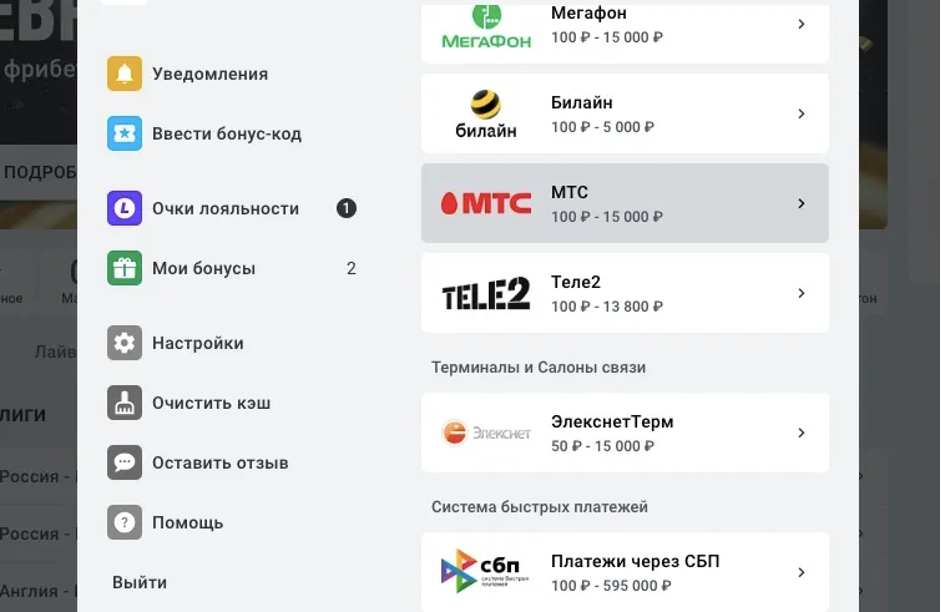Click the Билайн bee logo

coord(486,105)
